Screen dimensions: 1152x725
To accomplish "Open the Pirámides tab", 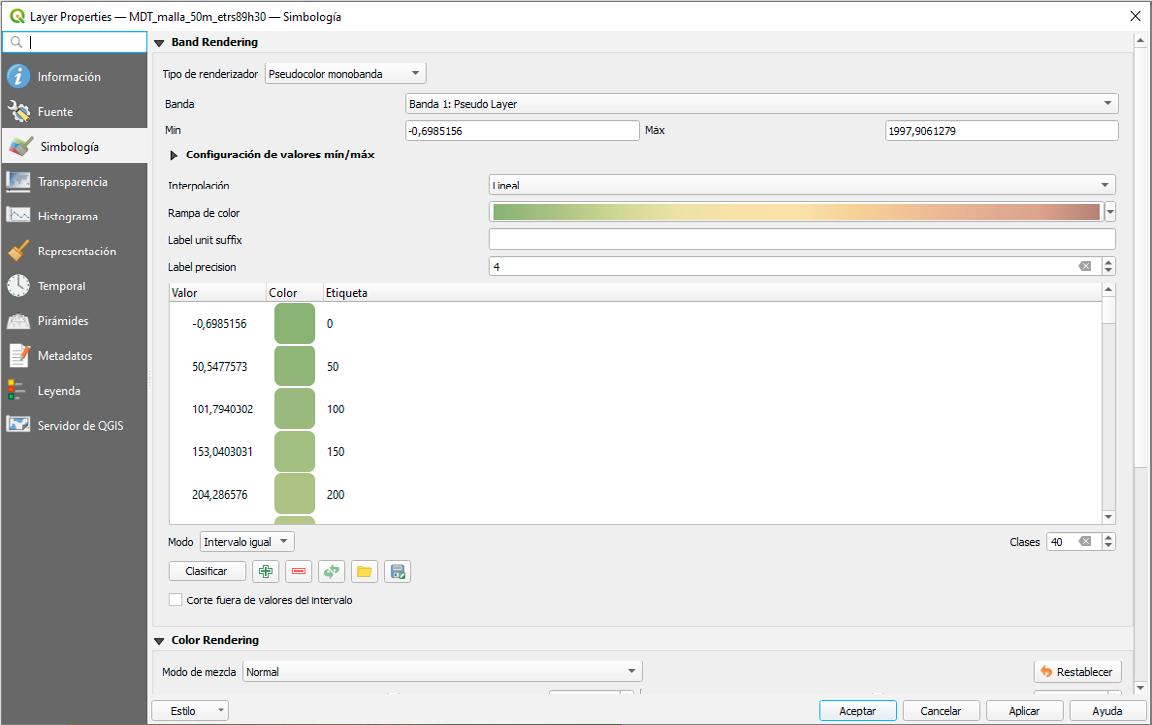I will pos(74,321).
